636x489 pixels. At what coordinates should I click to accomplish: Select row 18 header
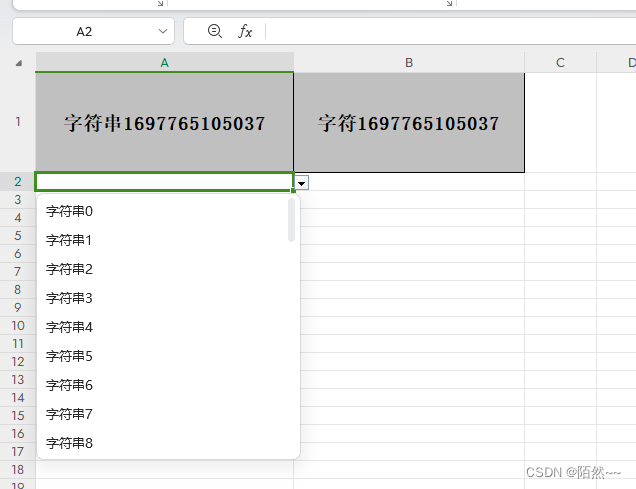(x=18, y=470)
